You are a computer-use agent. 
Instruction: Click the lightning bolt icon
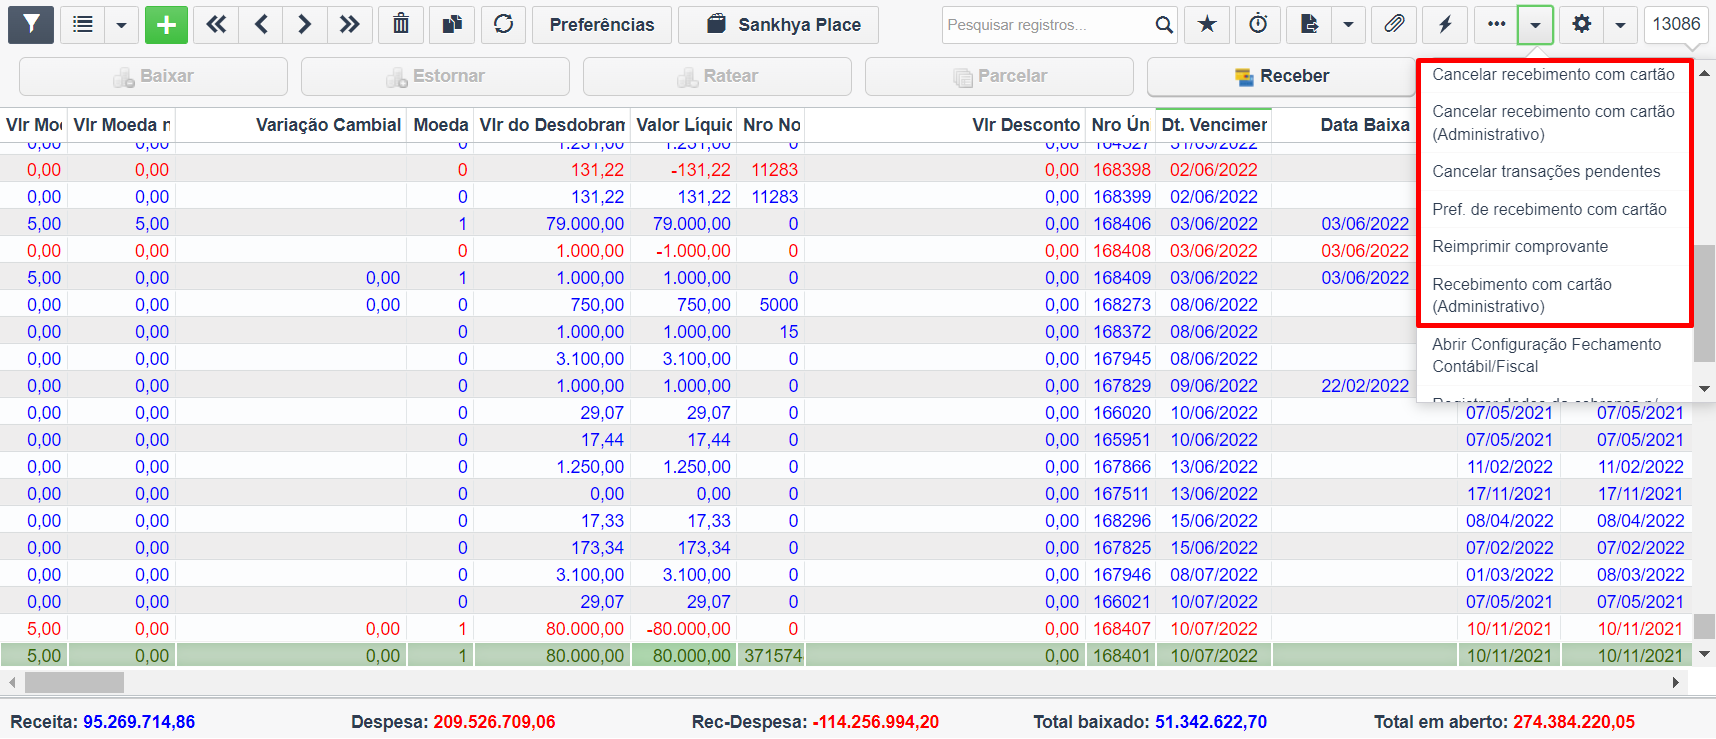(x=1445, y=25)
